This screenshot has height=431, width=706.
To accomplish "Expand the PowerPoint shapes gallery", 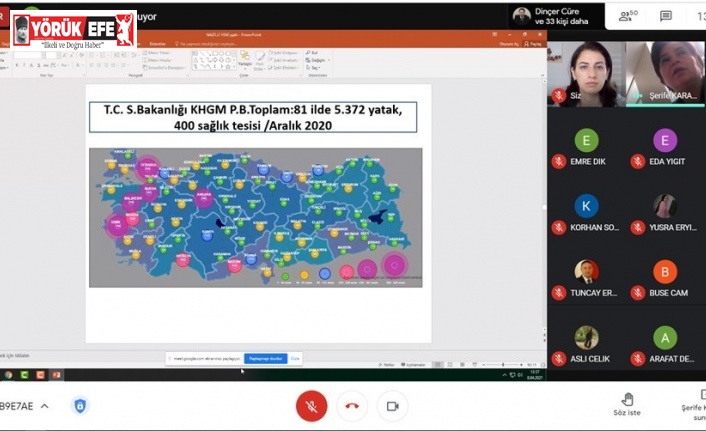I will [x=235, y=67].
